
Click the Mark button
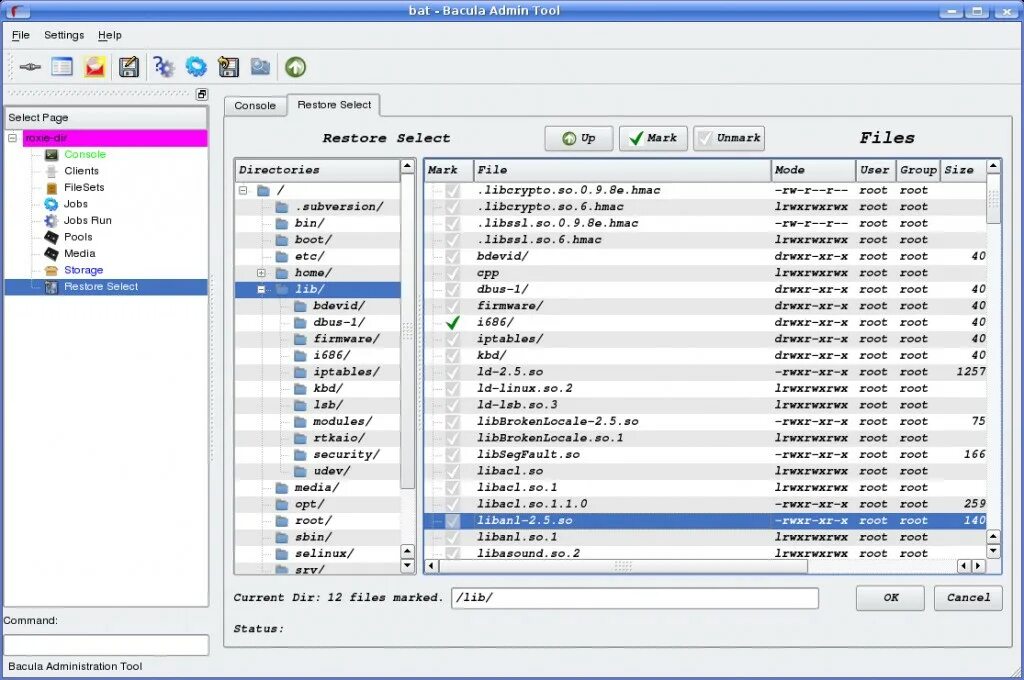pos(653,138)
